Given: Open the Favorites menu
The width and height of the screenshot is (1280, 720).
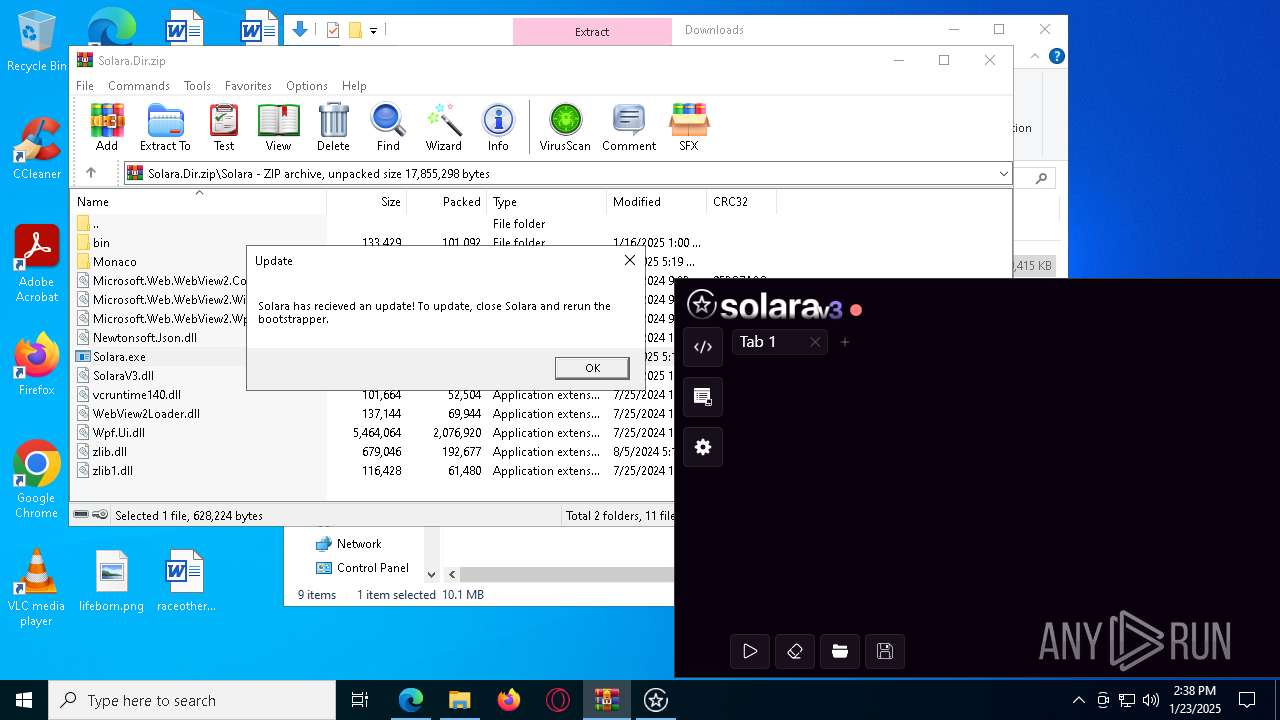Looking at the screenshot, I should (248, 86).
